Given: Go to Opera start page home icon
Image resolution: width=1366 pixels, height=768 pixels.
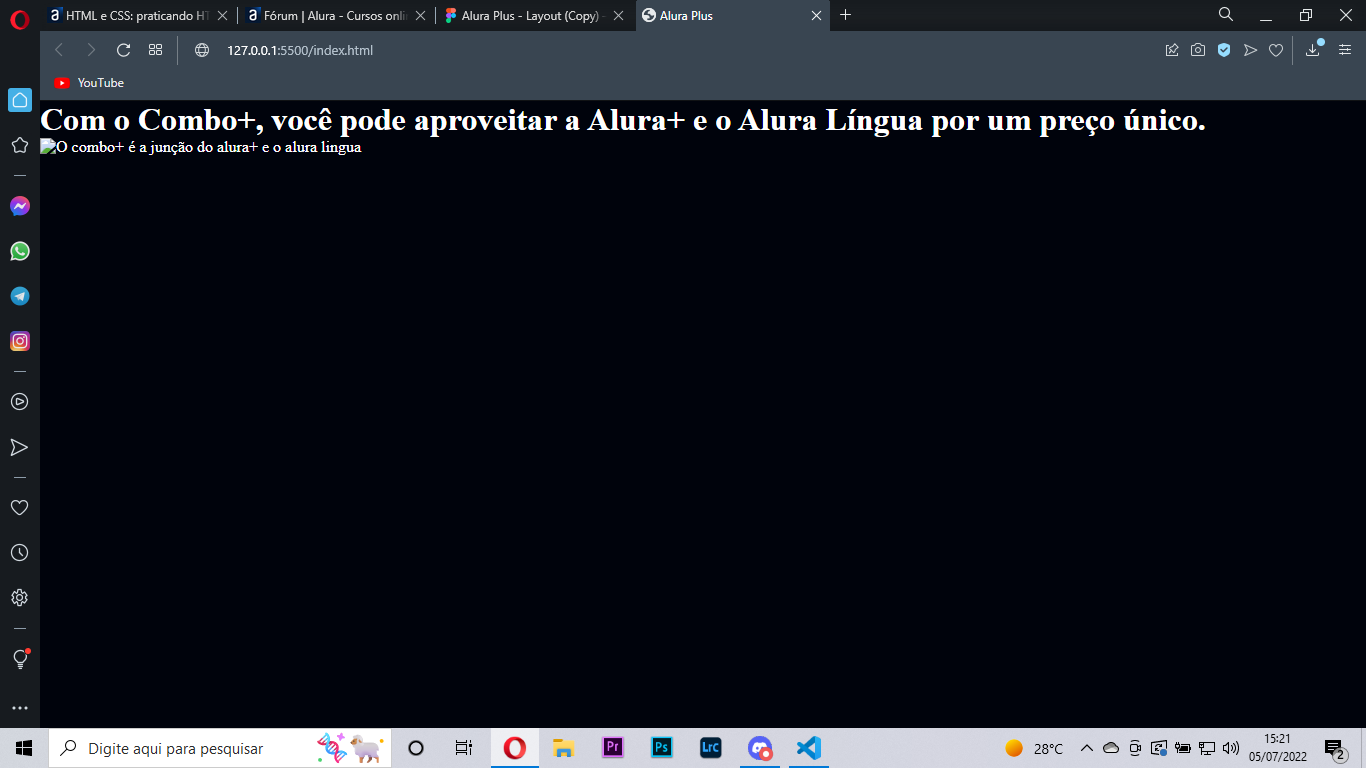Looking at the screenshot, I should click(20, 100).
